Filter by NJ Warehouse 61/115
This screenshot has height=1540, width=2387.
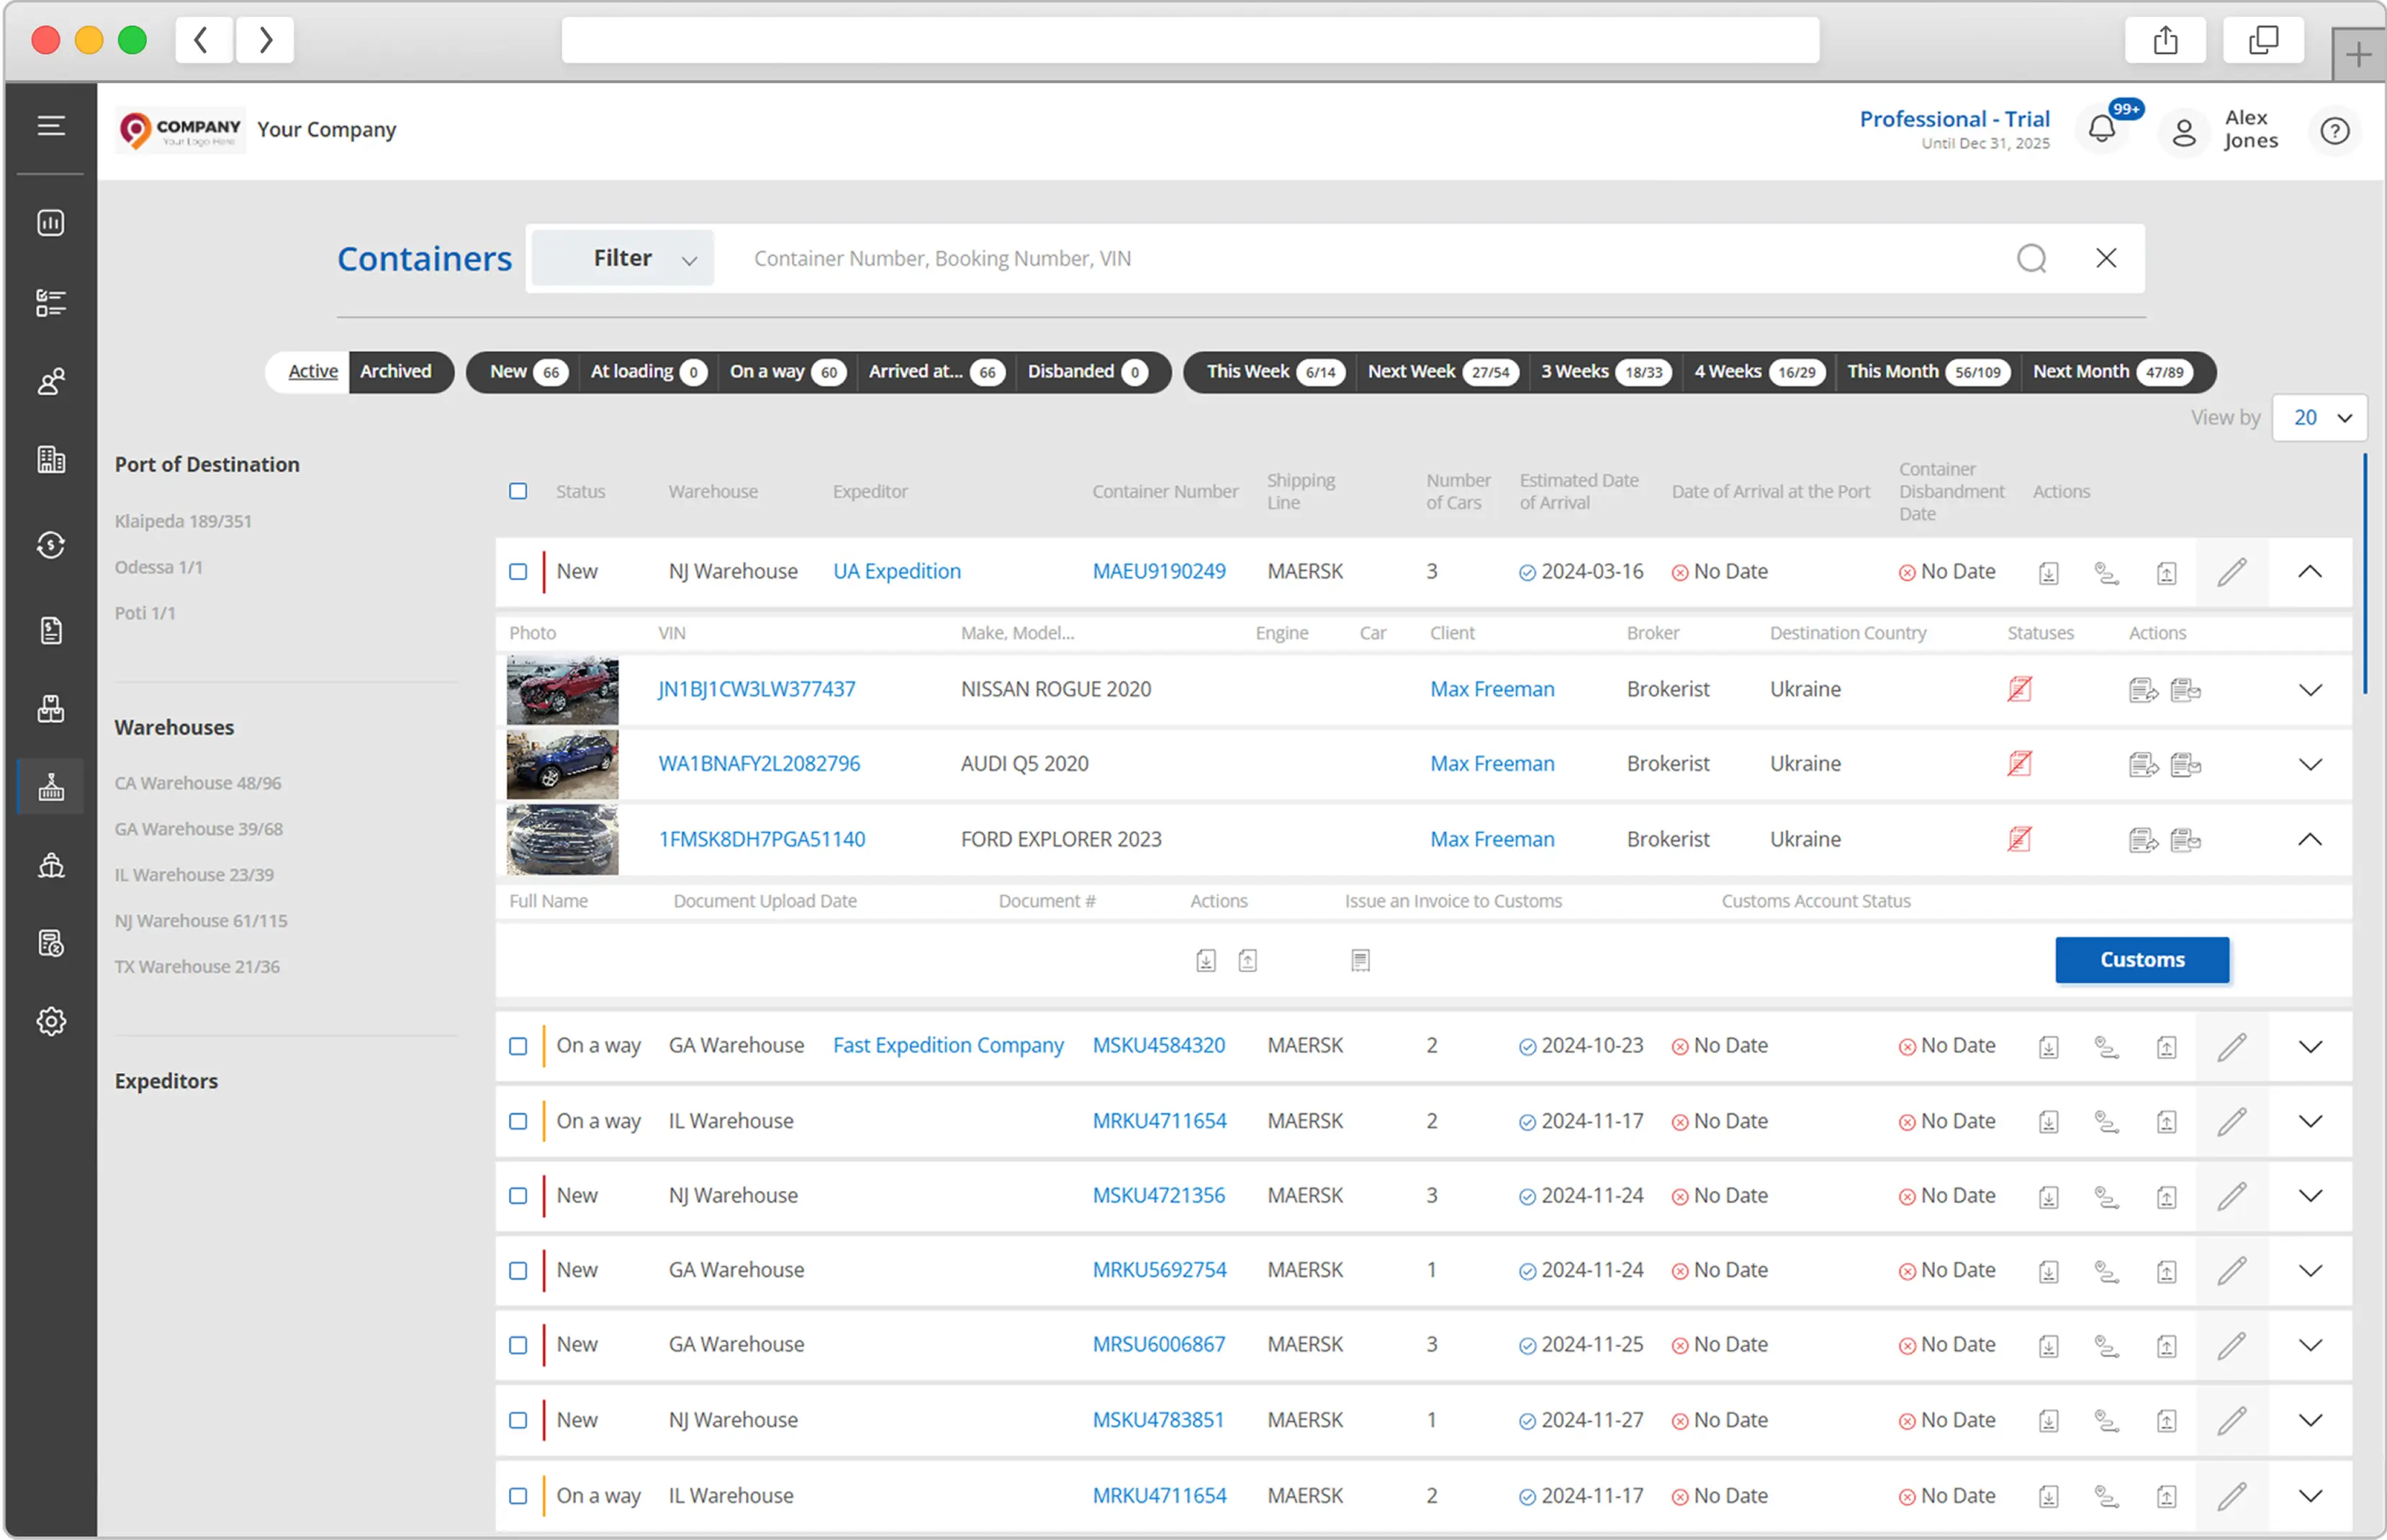(201, 921)
